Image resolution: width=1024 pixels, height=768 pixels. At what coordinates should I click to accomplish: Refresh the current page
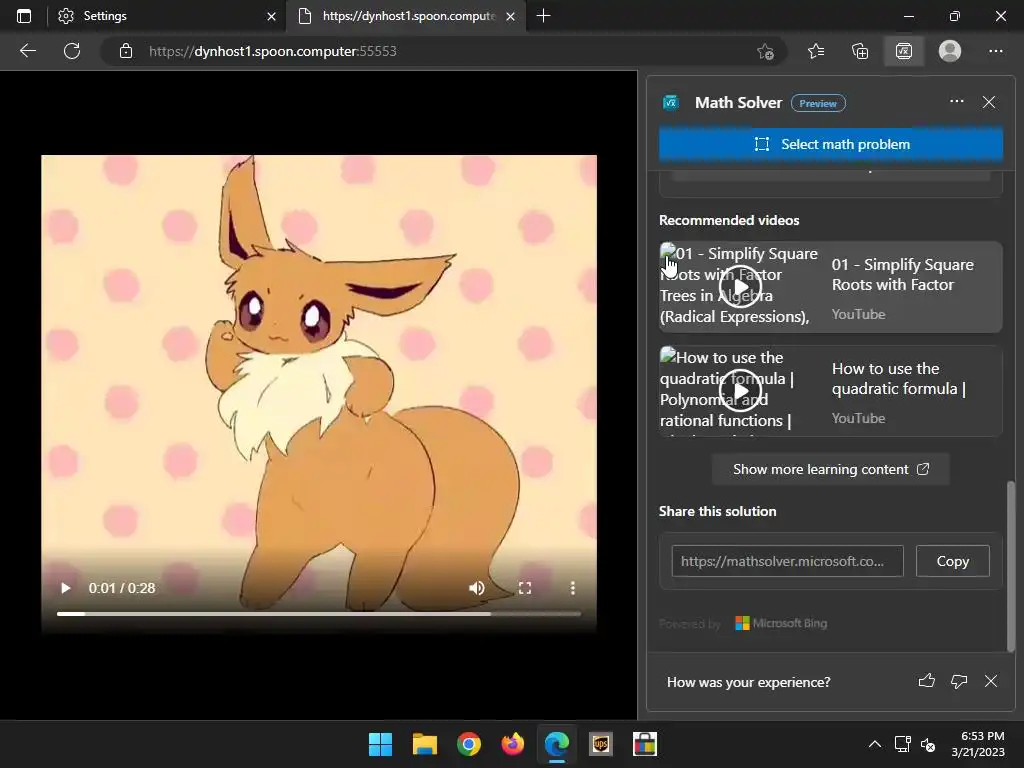click(x=71, y=51)
